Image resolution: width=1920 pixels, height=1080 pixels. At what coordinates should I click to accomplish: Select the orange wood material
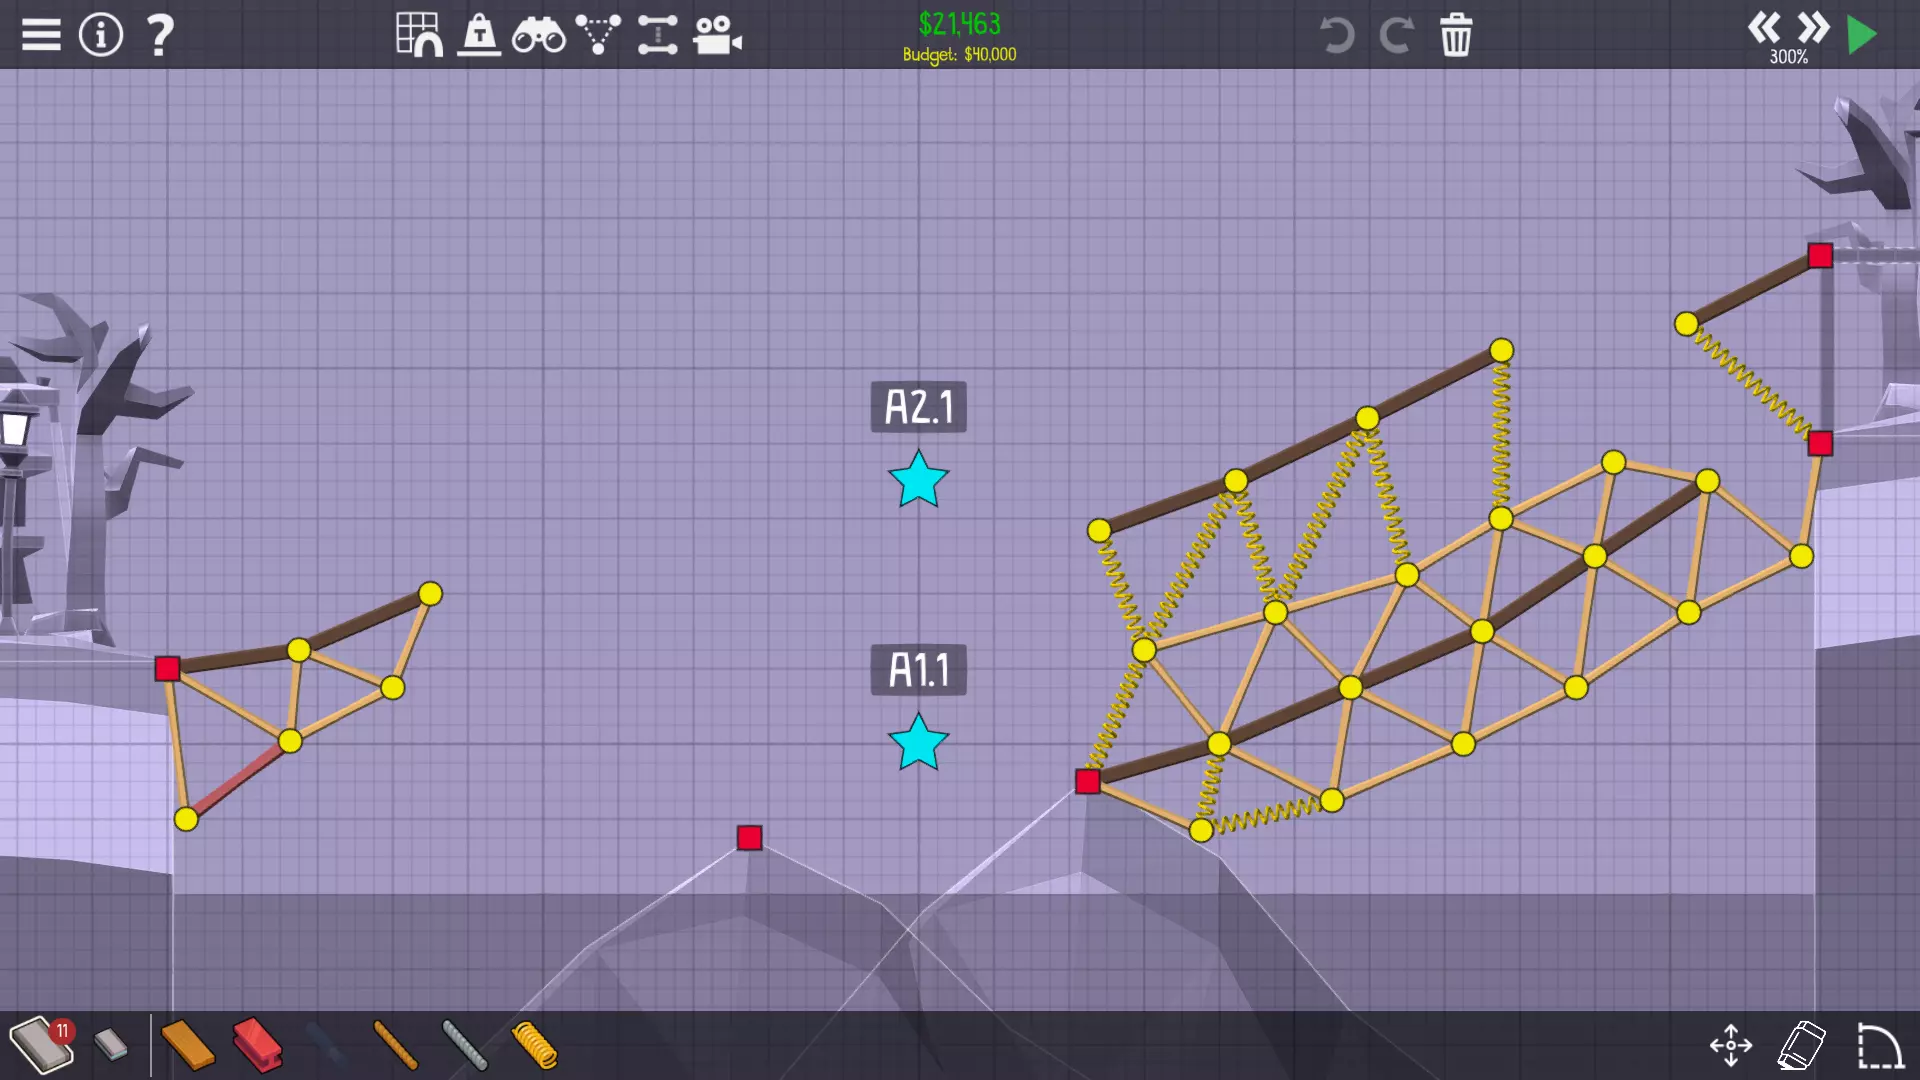tap(187, 1045)
